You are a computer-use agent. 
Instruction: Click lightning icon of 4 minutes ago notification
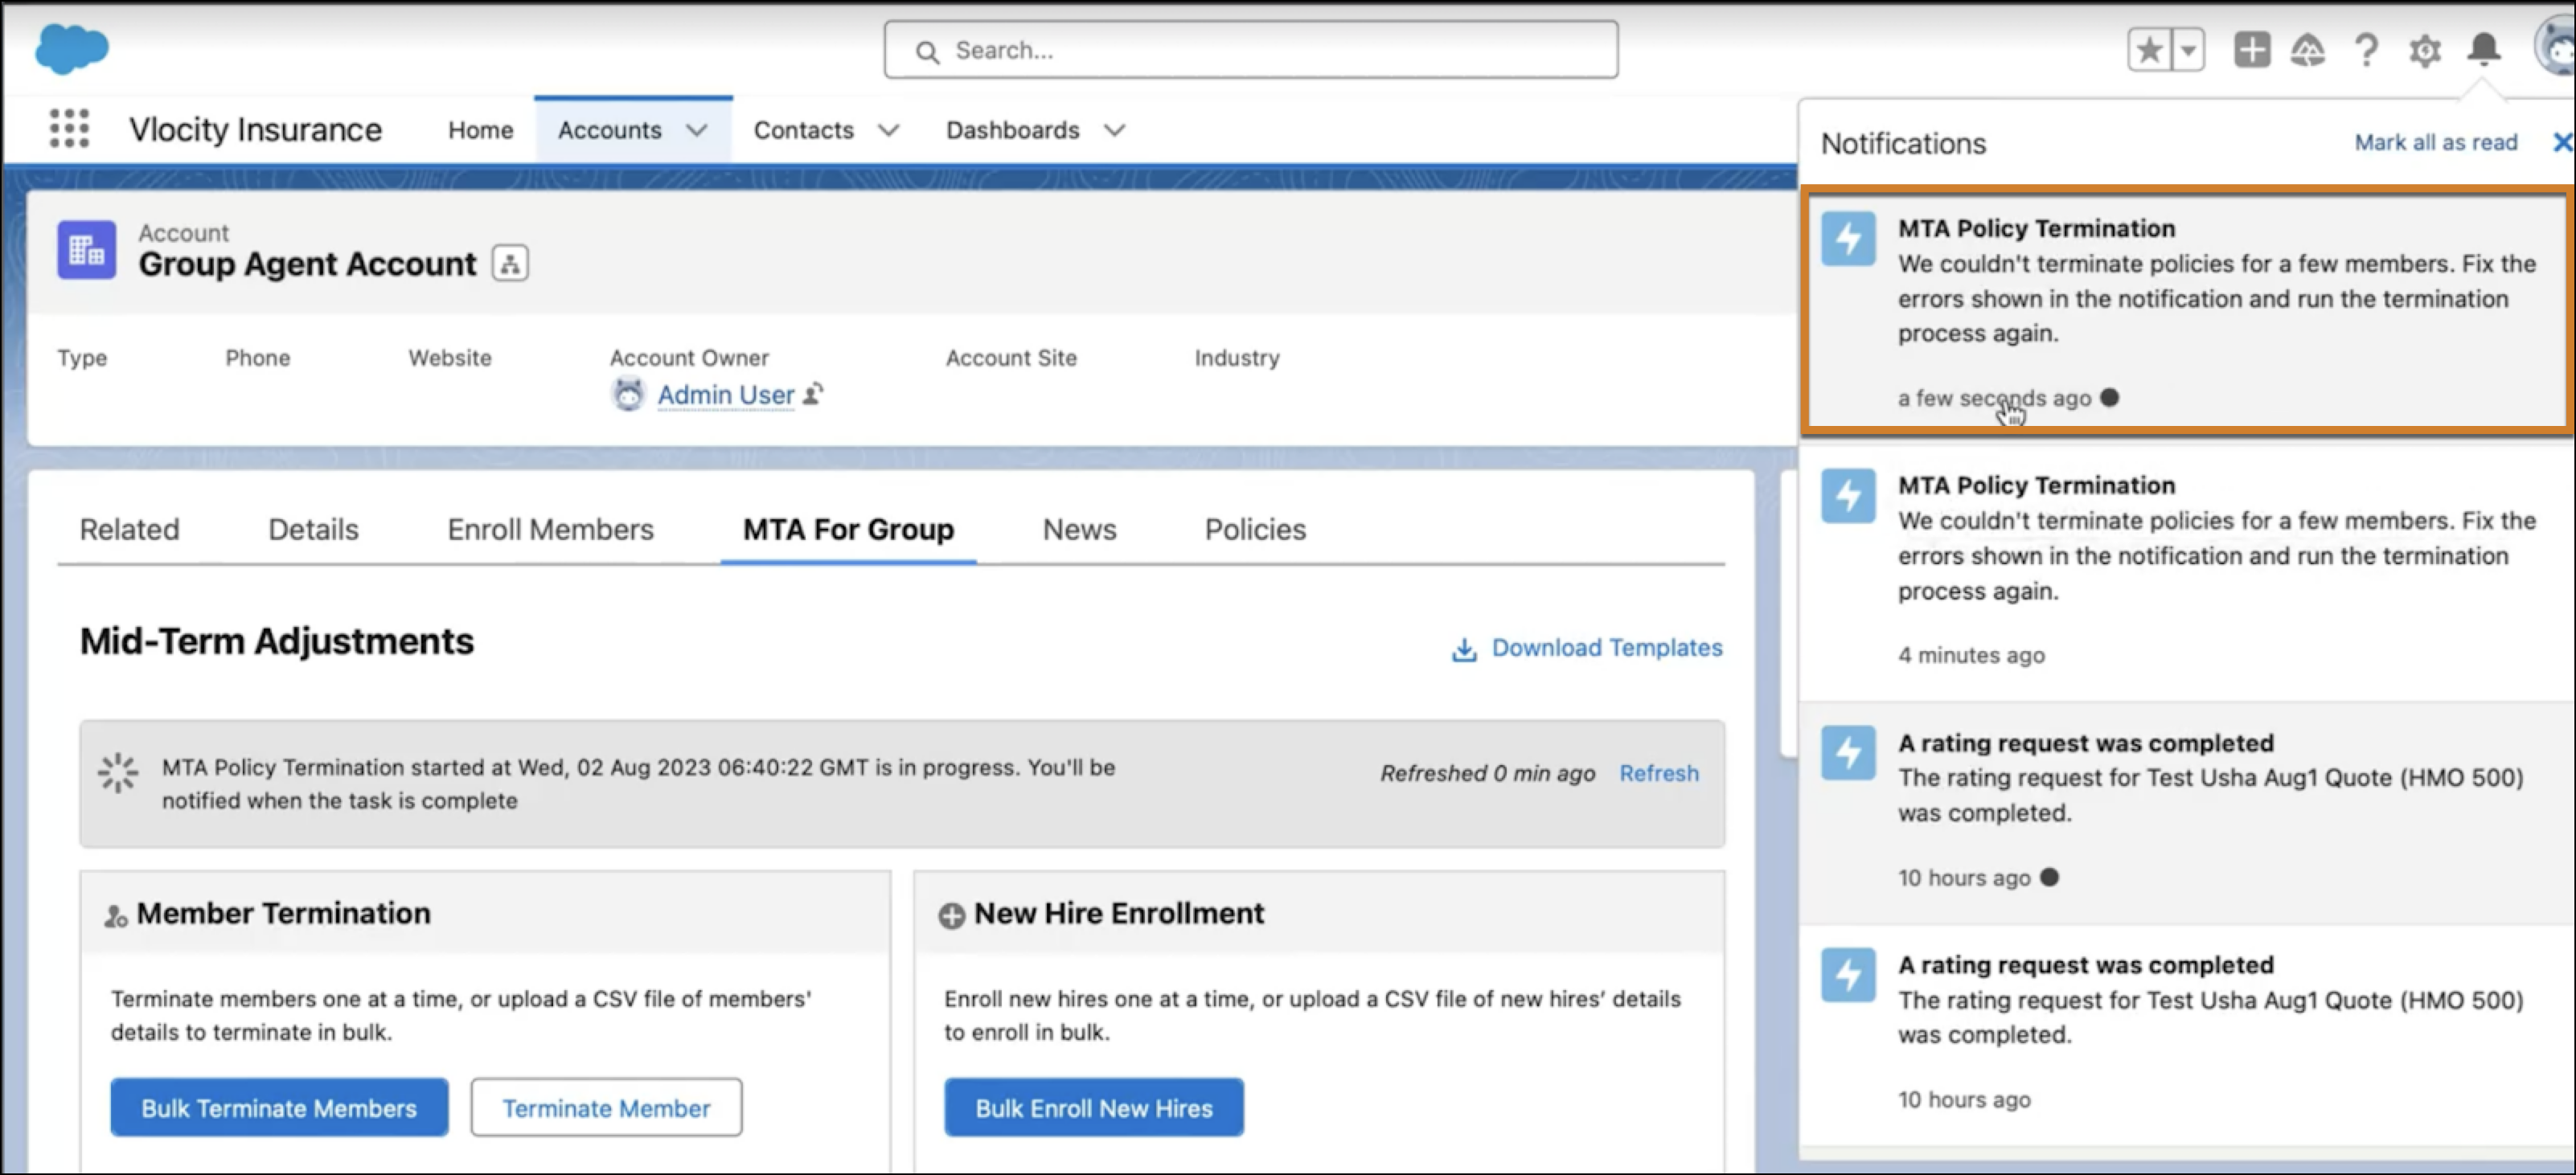pyautogui.click(x=1848, y=495)
